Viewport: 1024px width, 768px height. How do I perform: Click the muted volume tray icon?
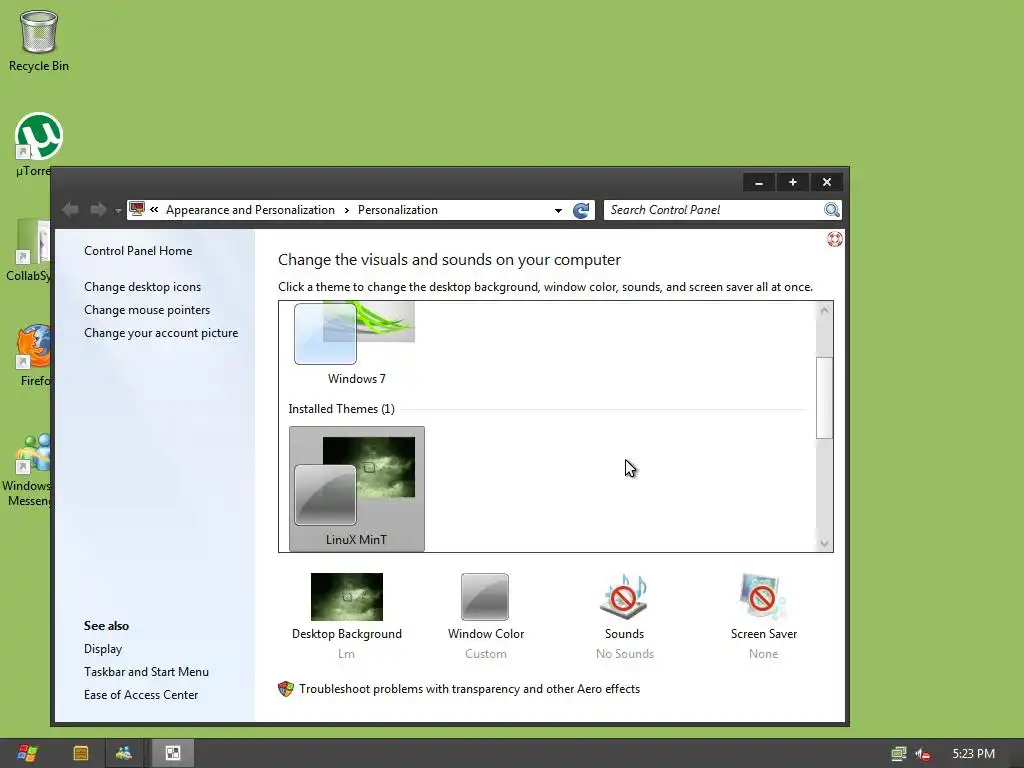point(922,754)
